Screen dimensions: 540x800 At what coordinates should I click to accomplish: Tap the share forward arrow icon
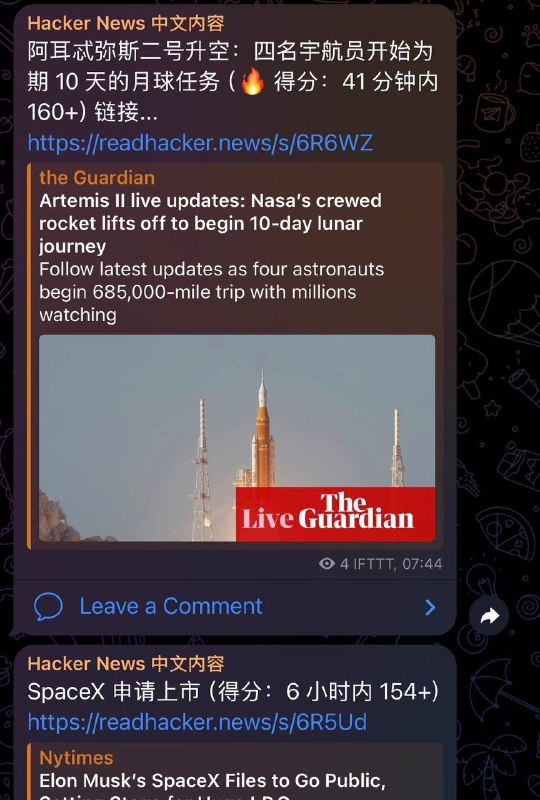(x=489, y=616)
